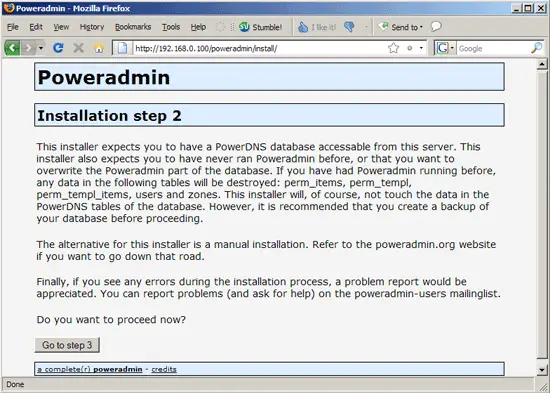Follow the 'a complete(r) poweradmin' footer link
Viewport: 550px width, 393px height.
[x=90, y=369]
